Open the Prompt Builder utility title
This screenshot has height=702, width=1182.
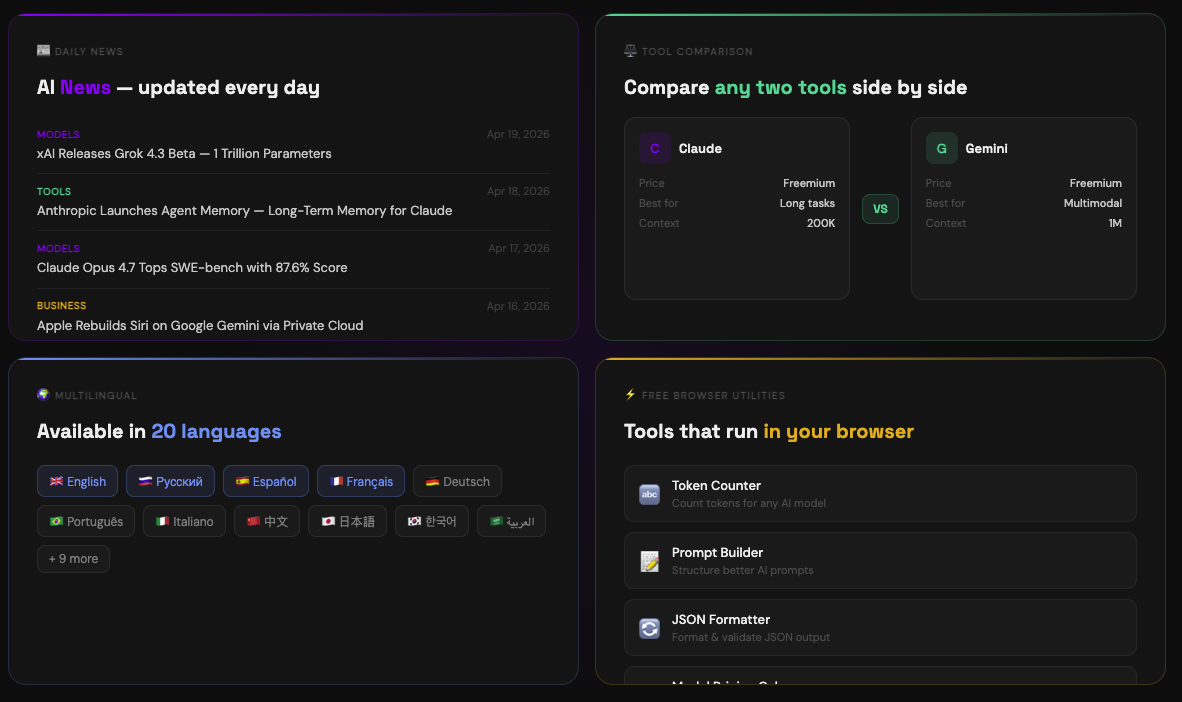coord(717,553)
